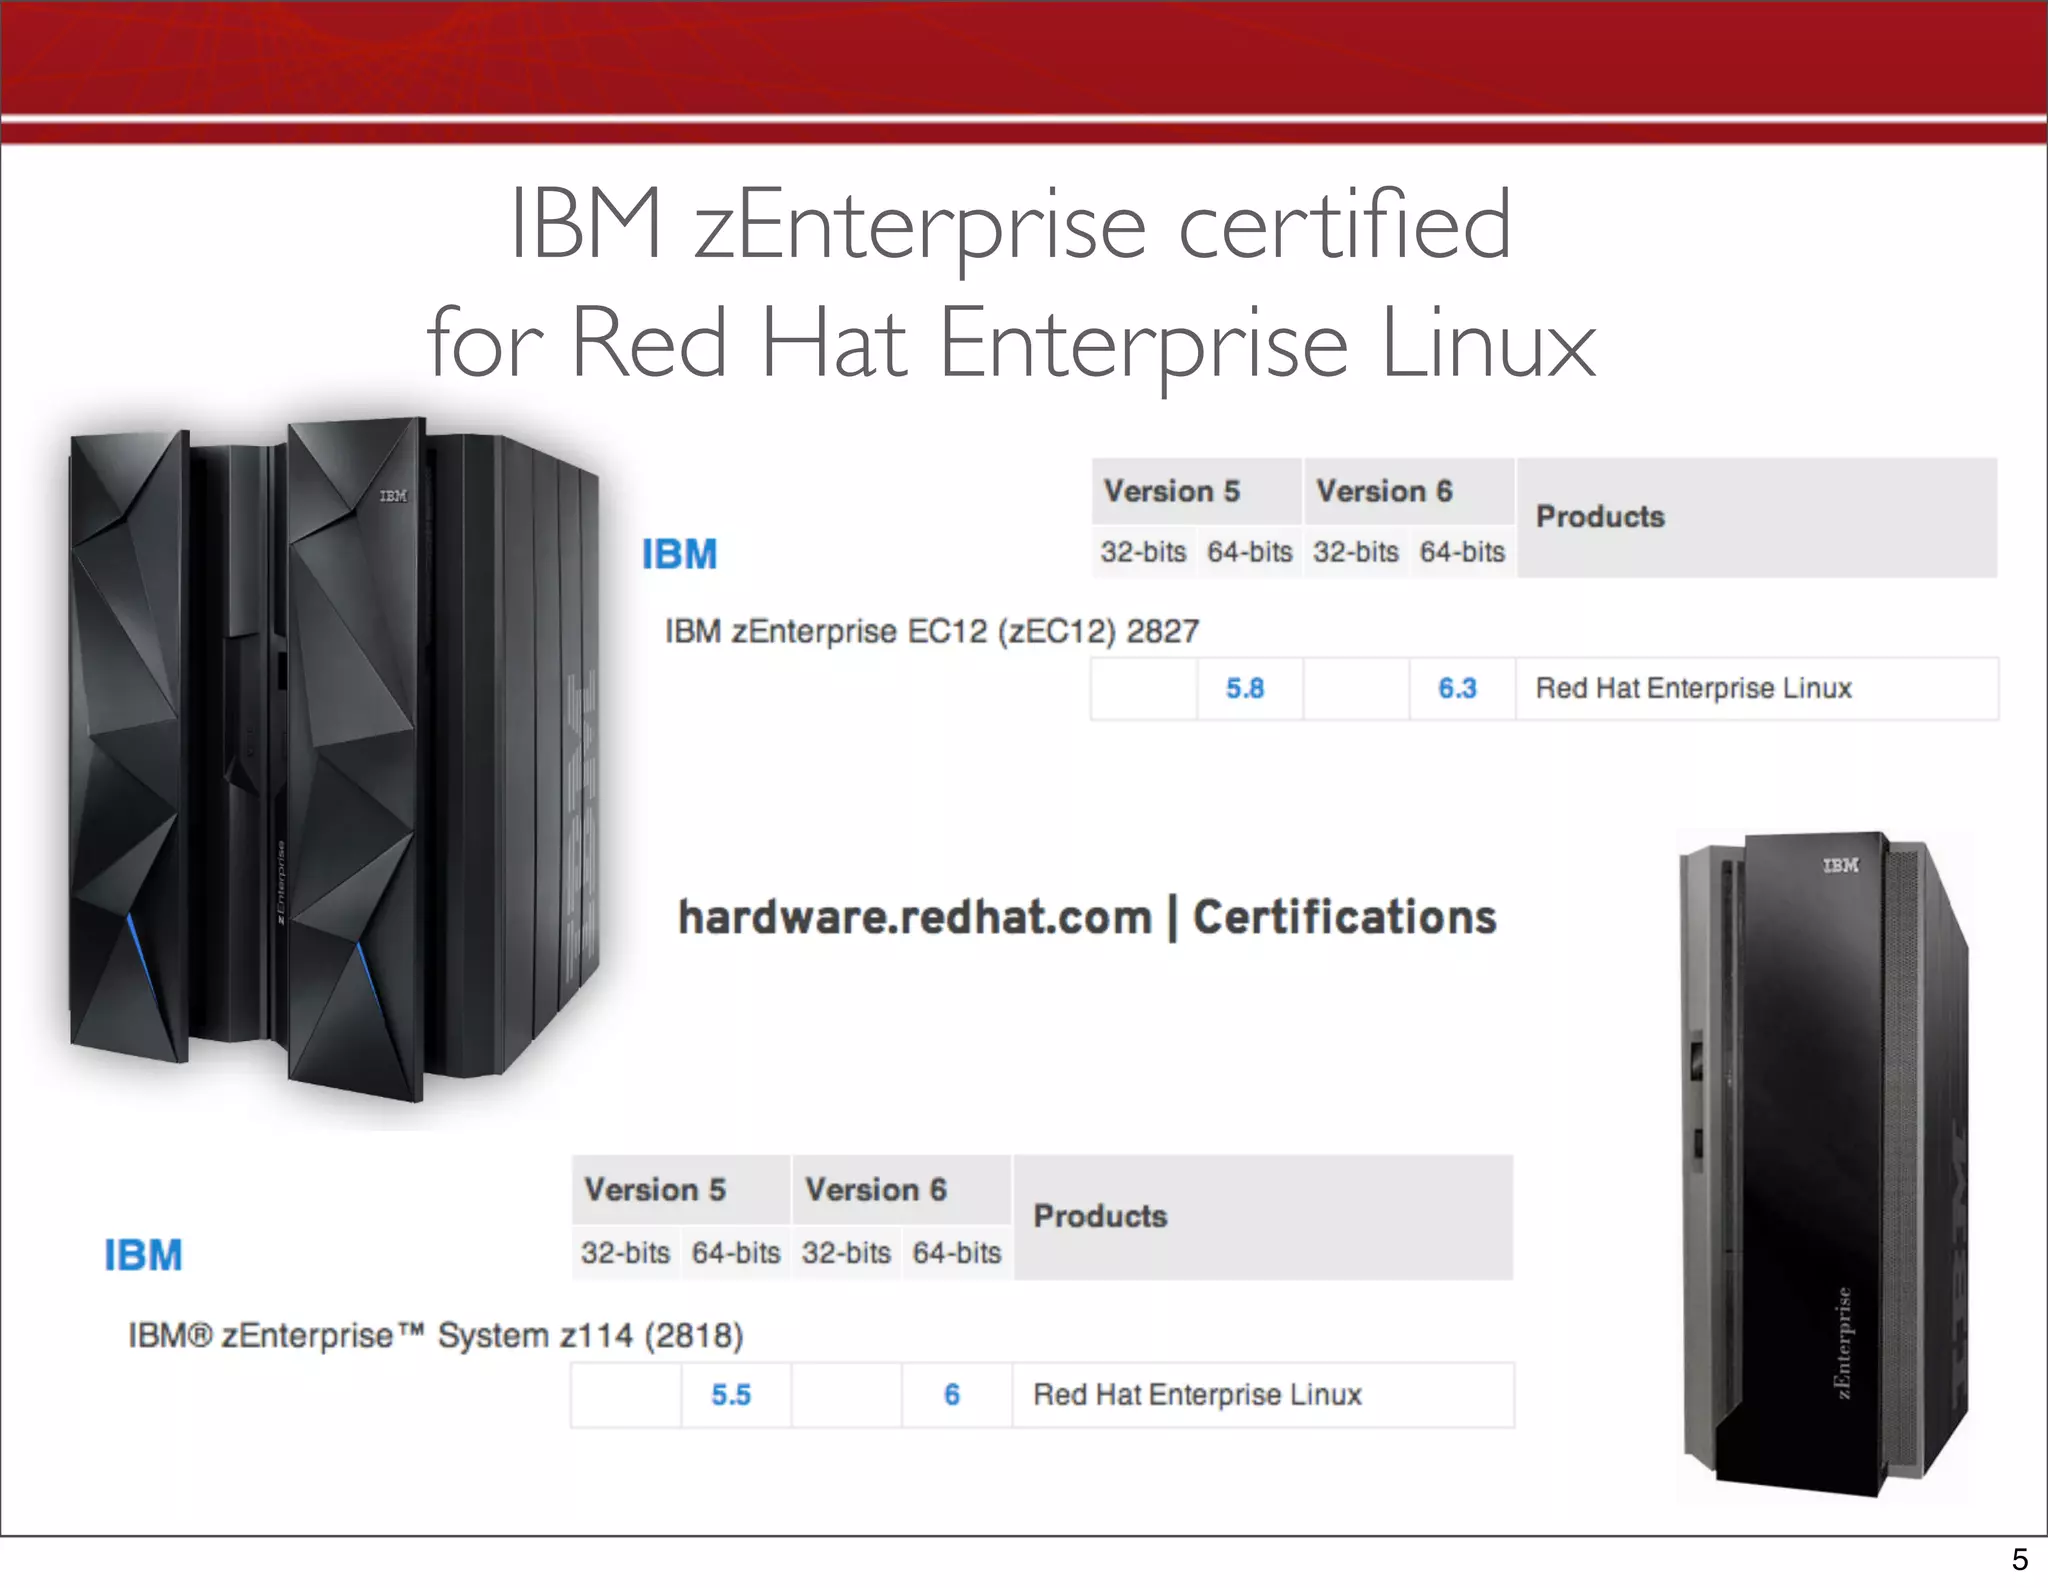Image resolution: width=2048 pixels, height=1588 pixels.
Task: Click the text 'IBM zEnterprise EC12 (zEC12) 2827'
Action: point(932,631)
